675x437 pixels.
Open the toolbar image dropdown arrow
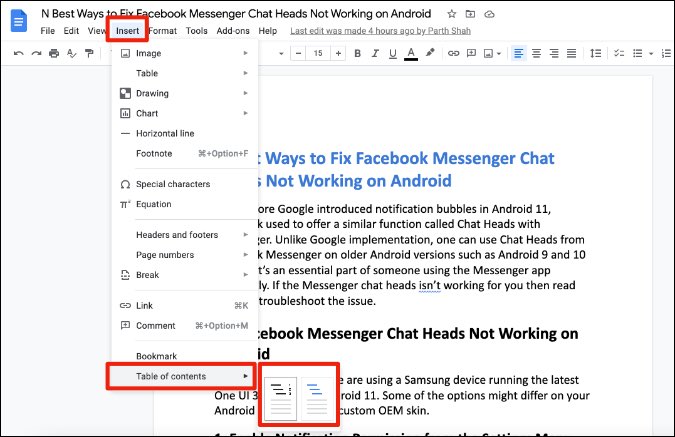tap(499, 54)
